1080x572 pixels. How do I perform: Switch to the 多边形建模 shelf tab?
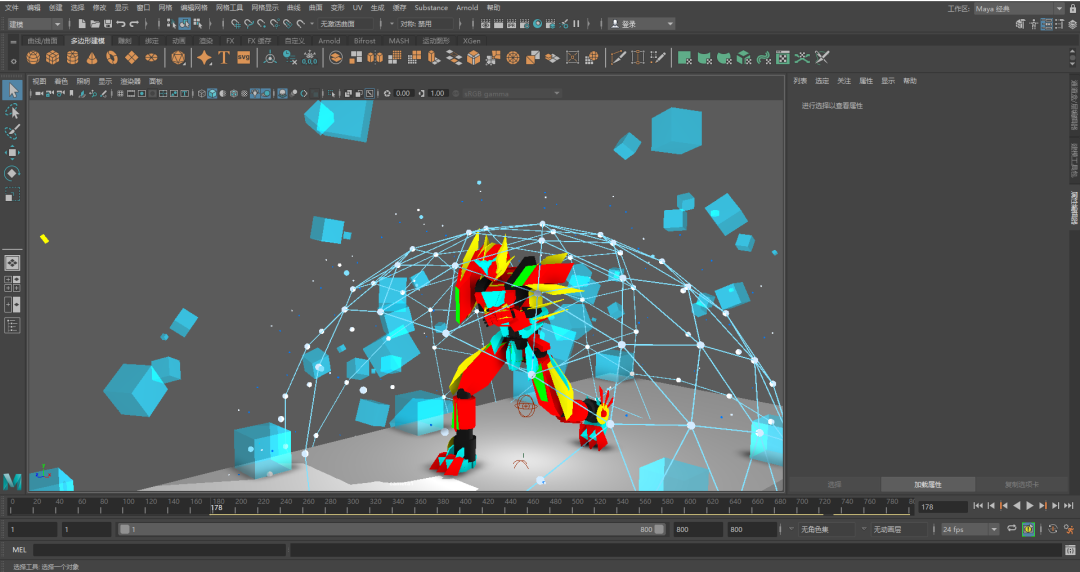click(87, 41)
